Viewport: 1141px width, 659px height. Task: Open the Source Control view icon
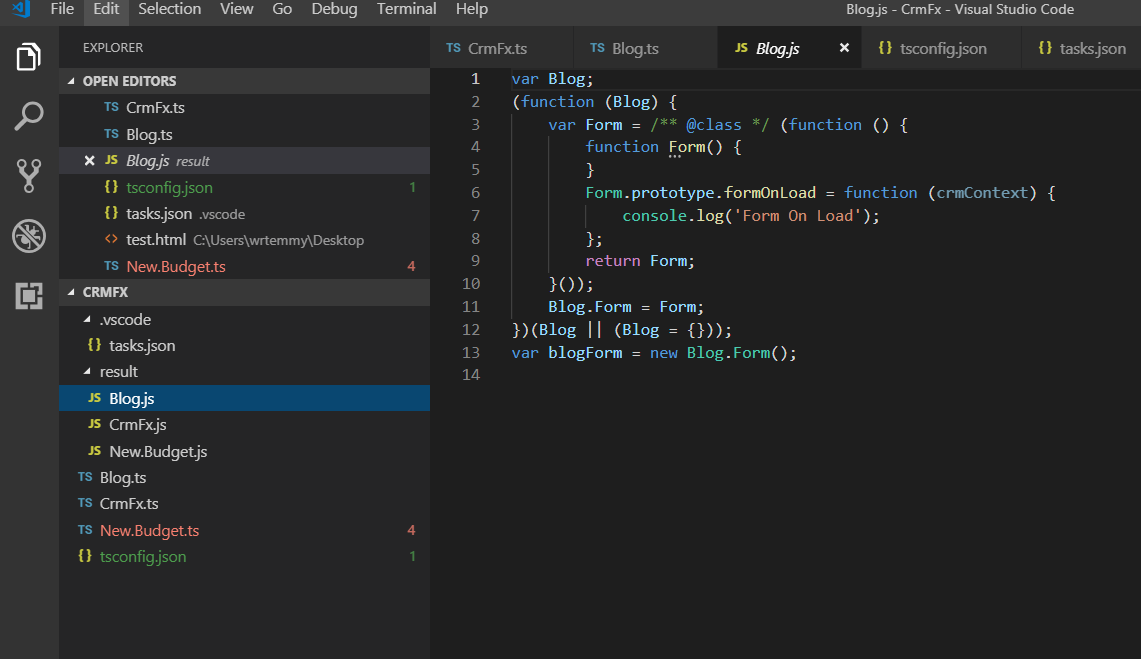coord(28,176)
